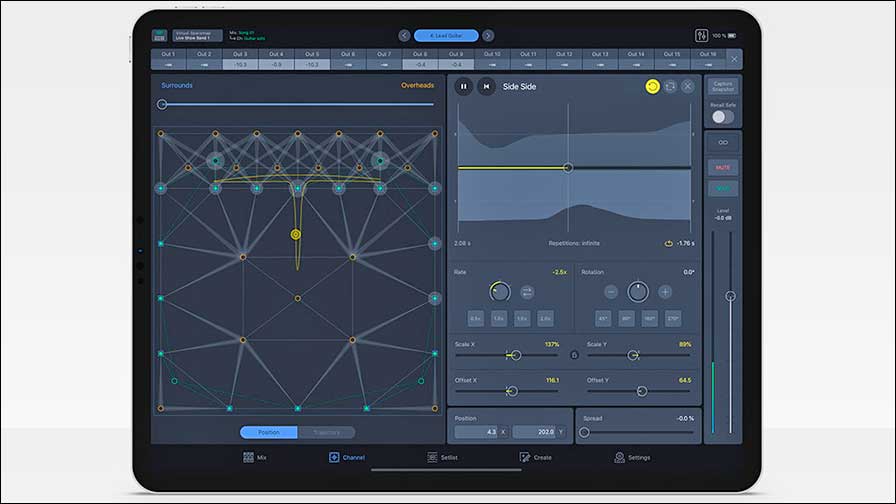The image size is (896, 504).
Task: Click the Offset X slider handle
Action: [x=513, y=391]
